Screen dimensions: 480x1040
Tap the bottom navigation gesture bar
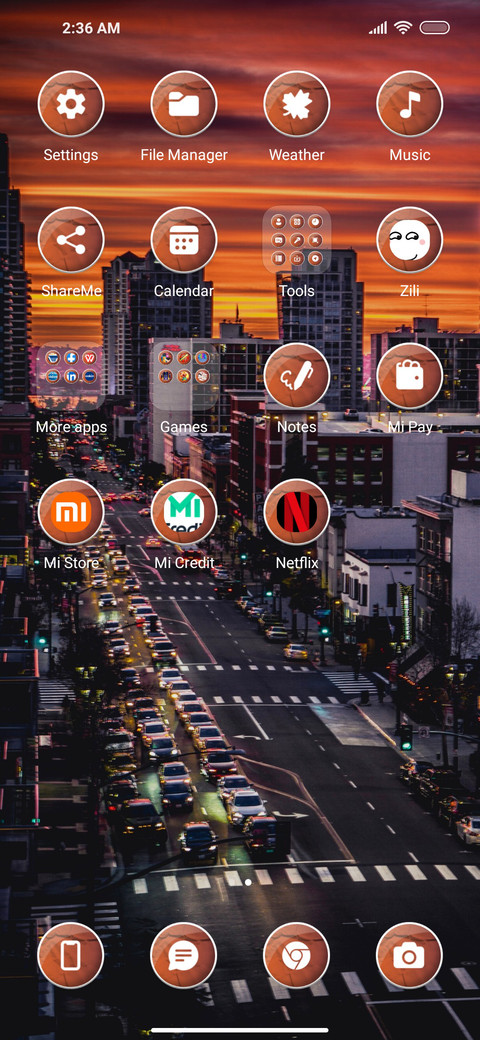[x=240, y=1030]
